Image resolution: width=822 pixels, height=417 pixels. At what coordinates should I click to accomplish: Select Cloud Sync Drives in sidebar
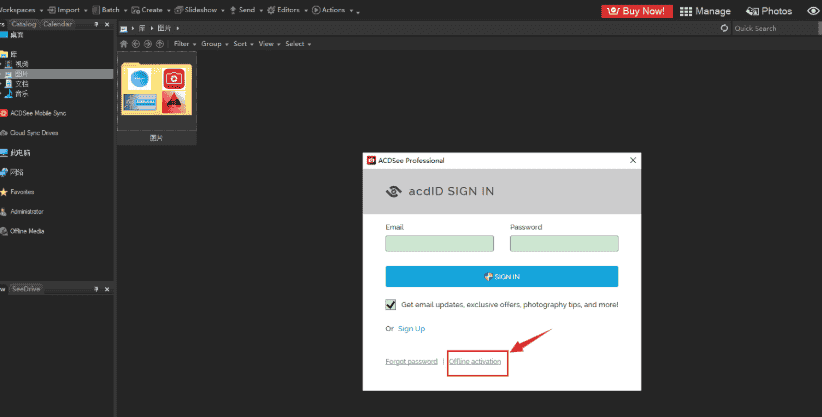pyautogui.click(x=34, y=132)
